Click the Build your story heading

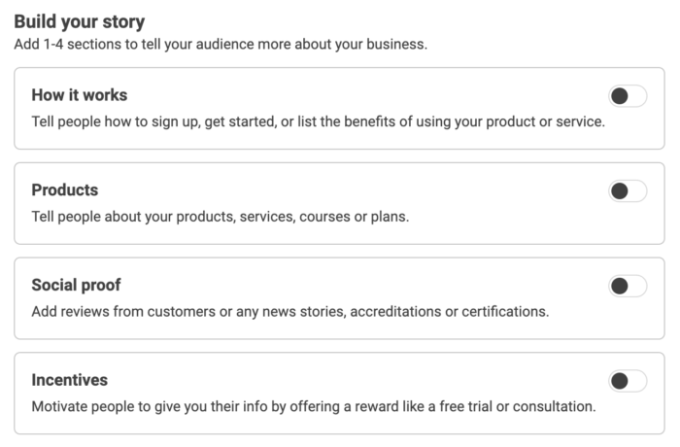[79, 22]
